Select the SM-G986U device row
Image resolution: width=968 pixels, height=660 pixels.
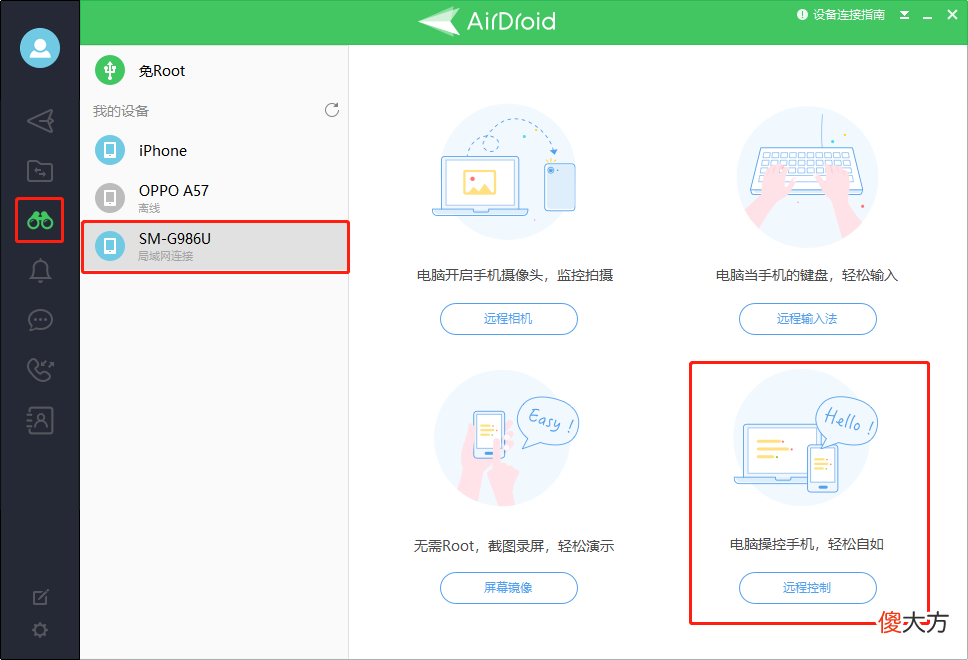tap(214, 246)
